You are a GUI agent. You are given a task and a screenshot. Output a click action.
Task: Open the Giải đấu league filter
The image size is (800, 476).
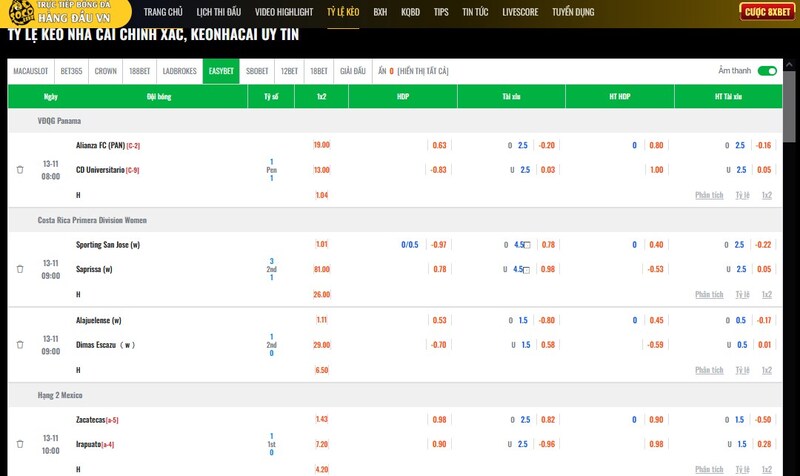tap(353, 71)
